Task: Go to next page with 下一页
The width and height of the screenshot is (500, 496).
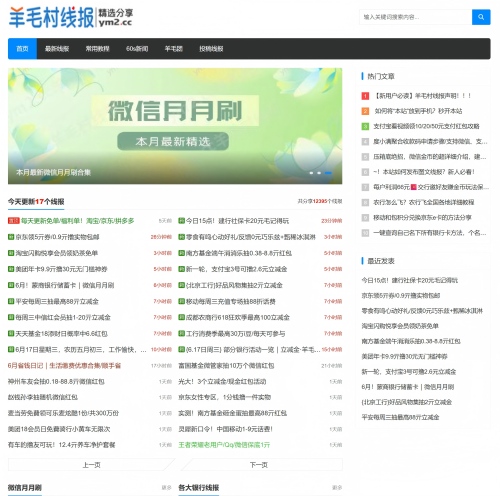Action: point(259,465)
